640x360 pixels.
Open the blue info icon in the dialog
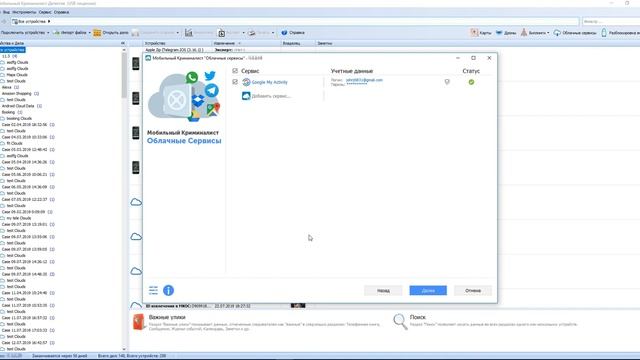point(168,290)
